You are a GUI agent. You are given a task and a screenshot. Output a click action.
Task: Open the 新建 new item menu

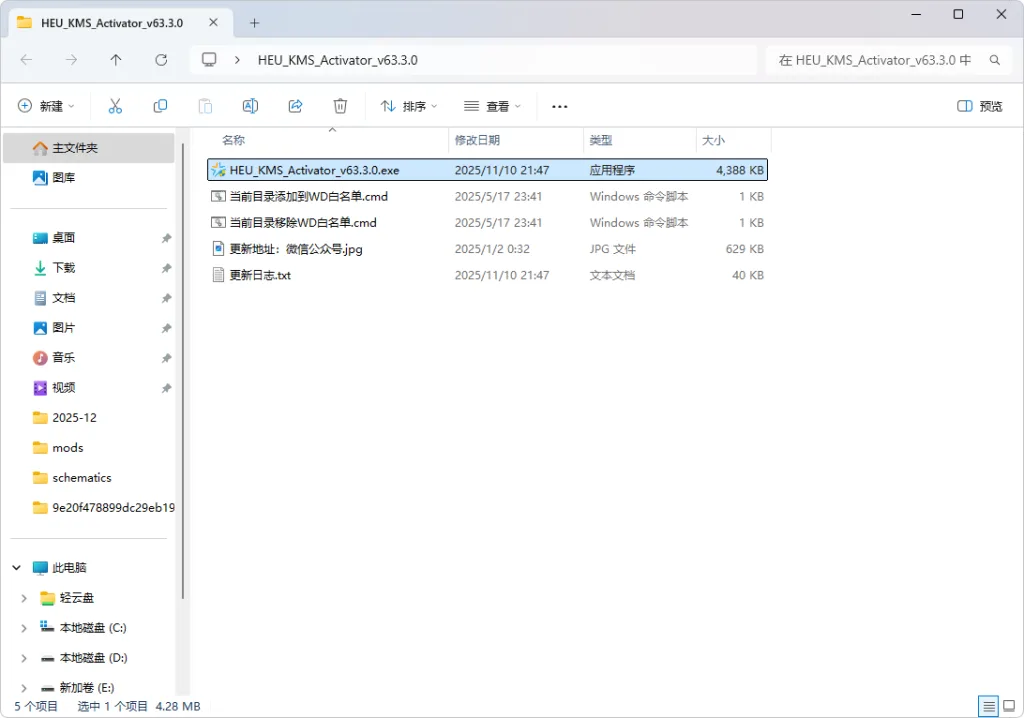[x=46, y=106]
